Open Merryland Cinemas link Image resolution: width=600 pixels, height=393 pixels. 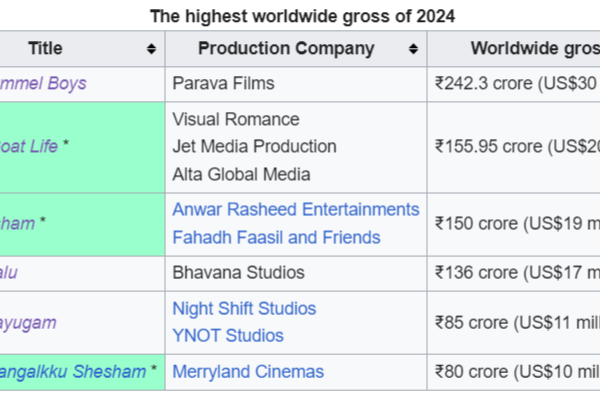pos(248,372)
